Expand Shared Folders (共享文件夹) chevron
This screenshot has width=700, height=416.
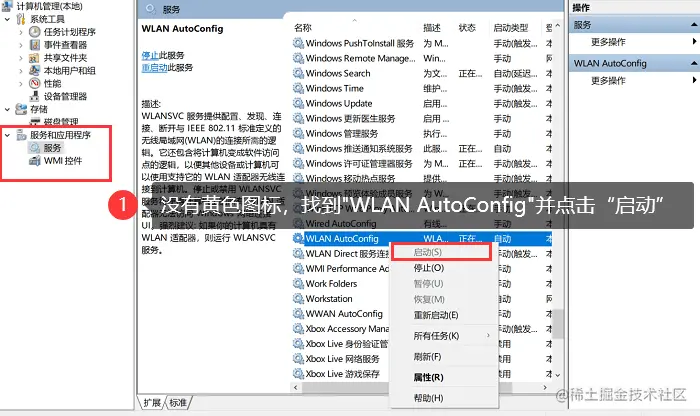pos(21,58)
